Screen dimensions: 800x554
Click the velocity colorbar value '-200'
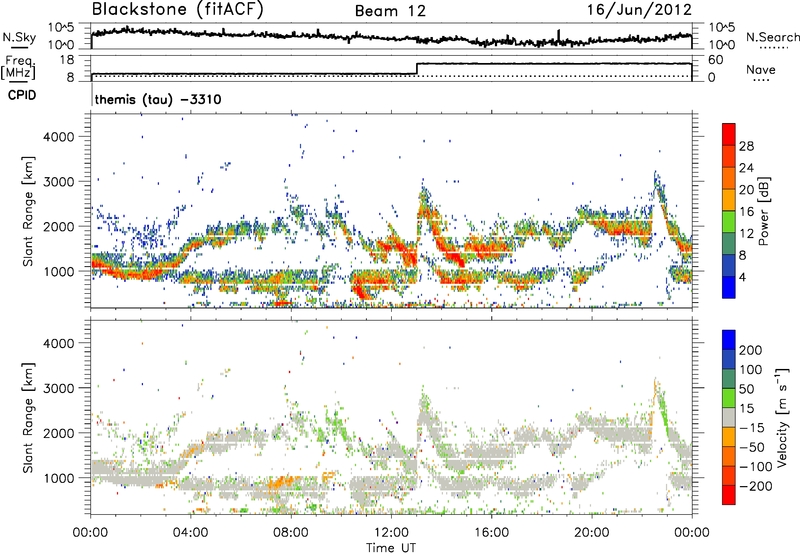click(754, 486)
